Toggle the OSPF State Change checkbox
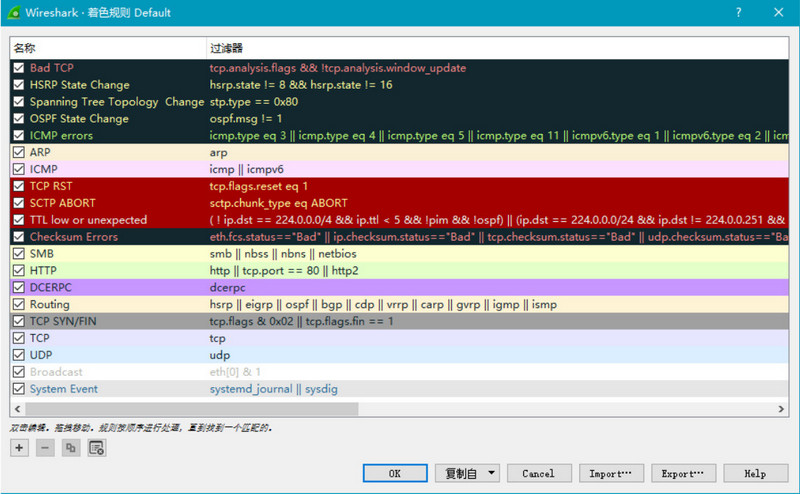The image size is (800, 494). (19, 118)
